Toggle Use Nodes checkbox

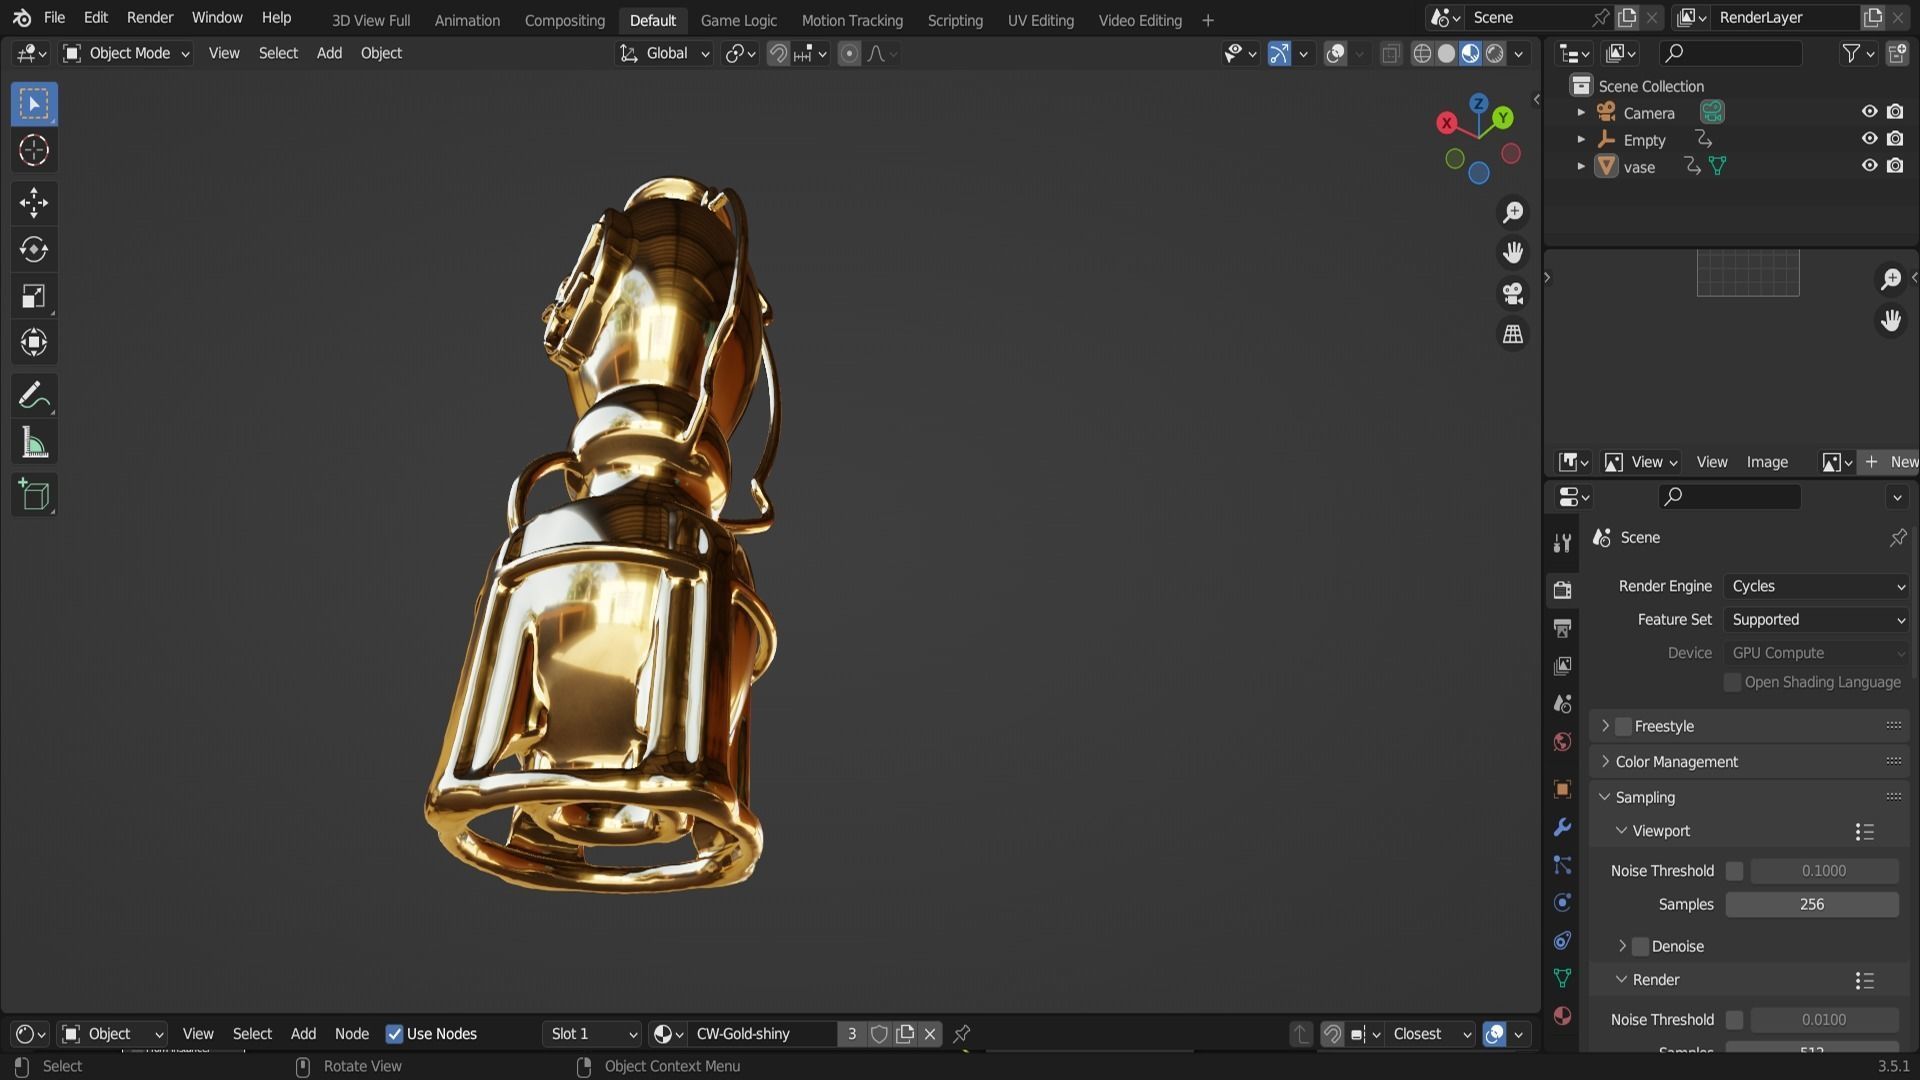coord(394,1034)
